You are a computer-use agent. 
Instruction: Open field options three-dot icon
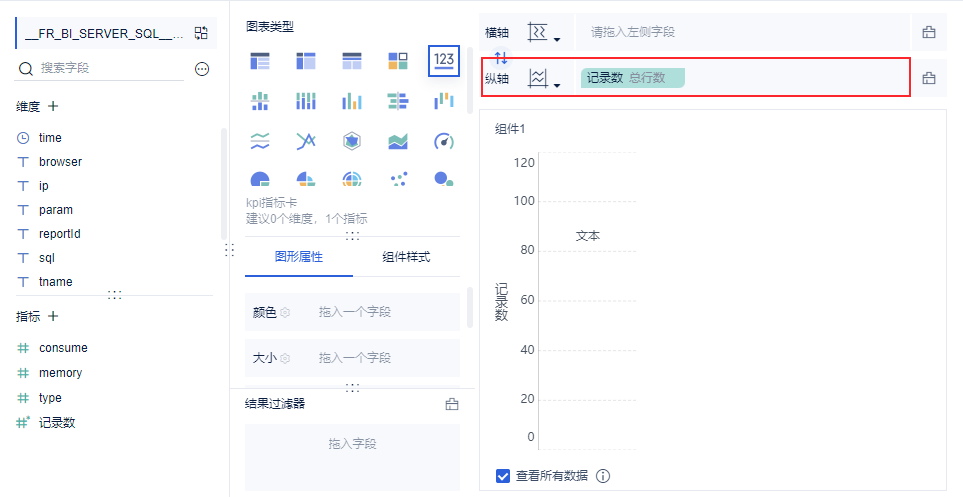click(202, 69)
